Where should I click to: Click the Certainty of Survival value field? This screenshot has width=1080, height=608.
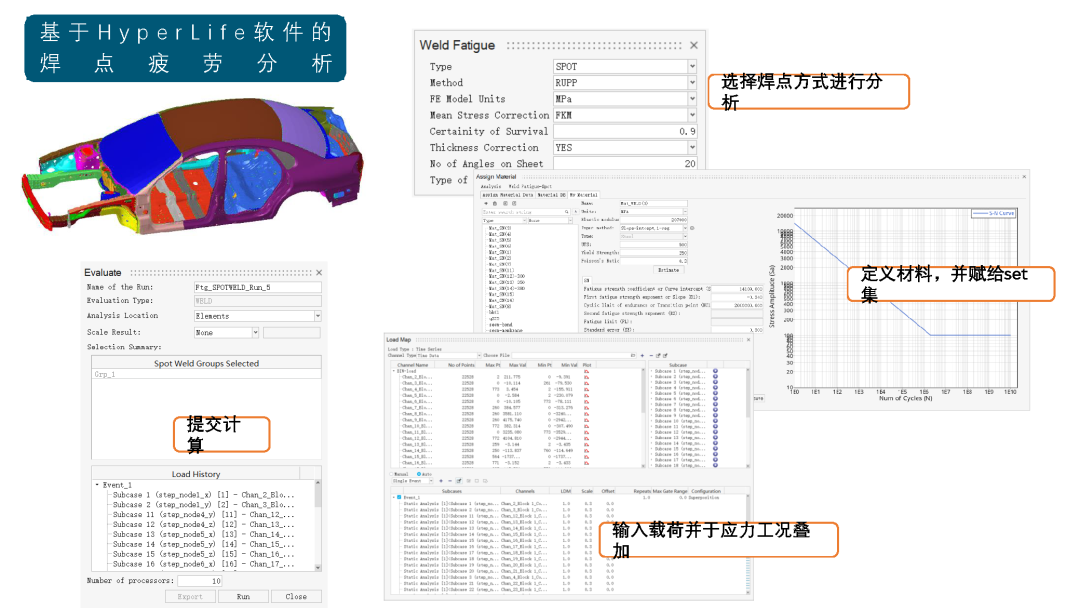tap(625, 131)
